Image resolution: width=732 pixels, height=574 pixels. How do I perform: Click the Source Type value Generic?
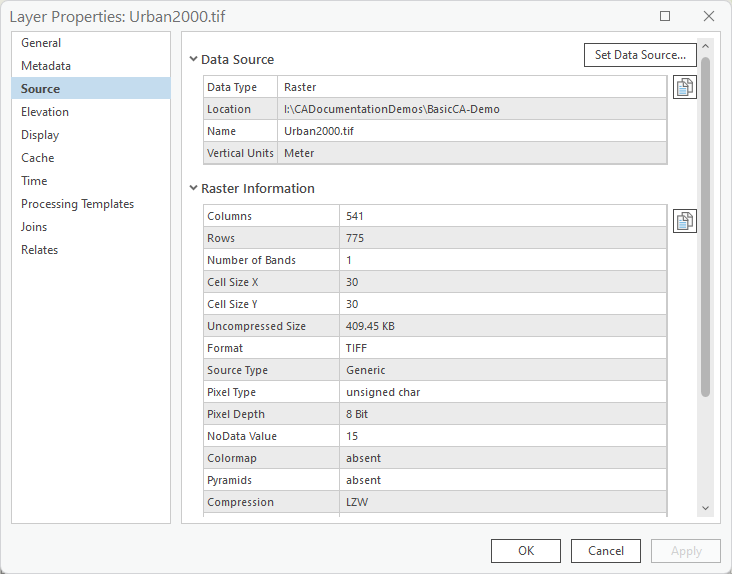pos(366,370)
